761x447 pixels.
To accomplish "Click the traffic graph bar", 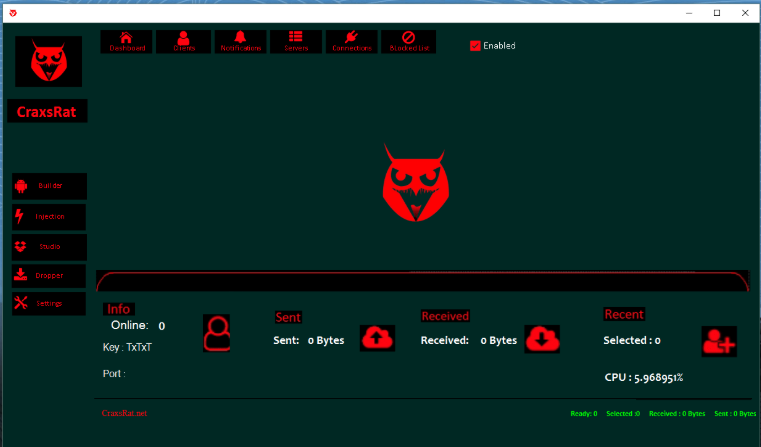I will coord(422,281).
